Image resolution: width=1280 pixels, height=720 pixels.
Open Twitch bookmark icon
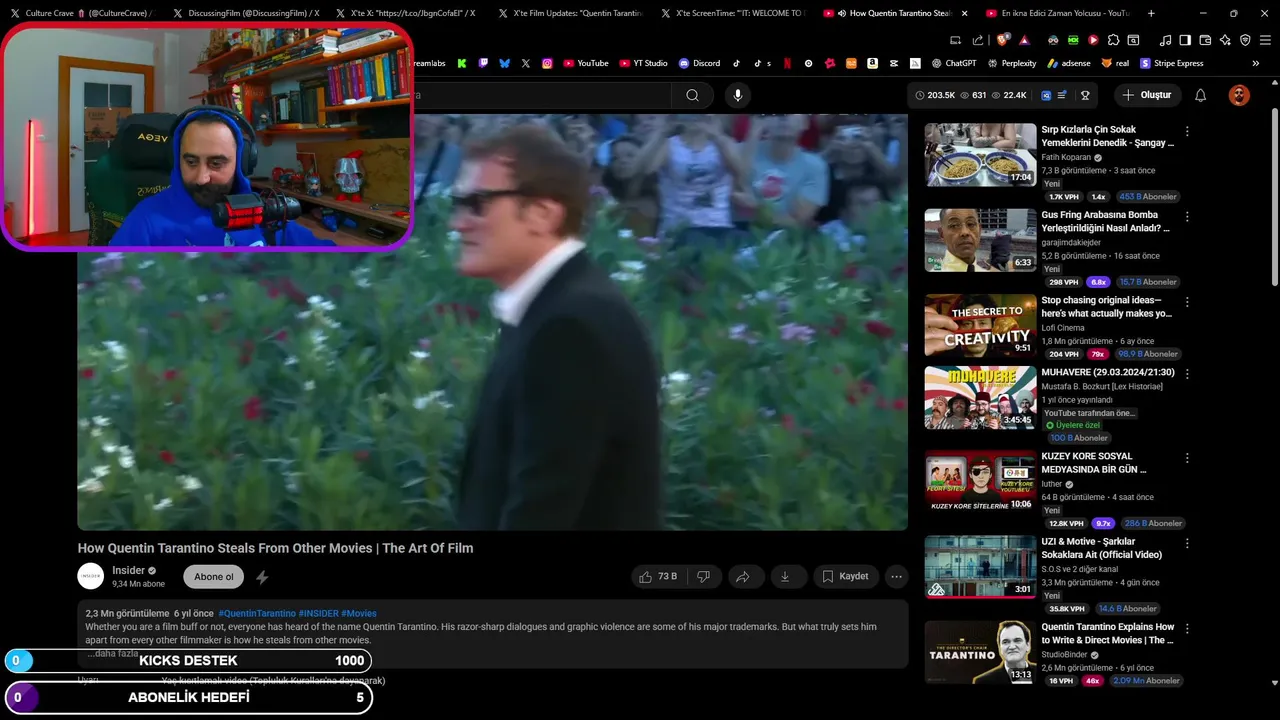pos(483,63)
